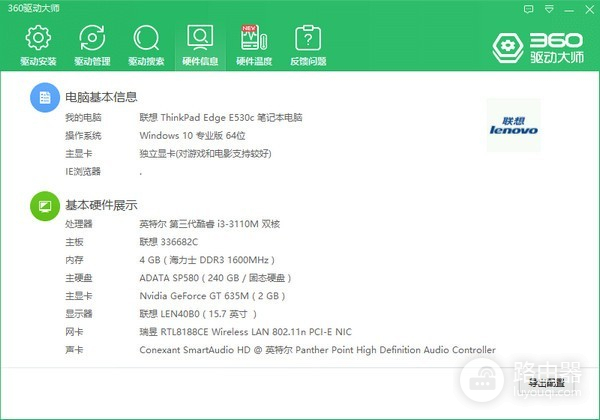Click the 电脑基本信息 heading

[x=101, y=97]
